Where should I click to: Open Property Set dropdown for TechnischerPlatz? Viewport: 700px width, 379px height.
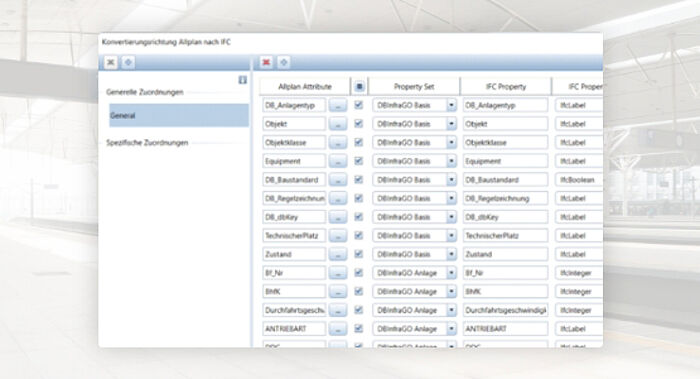coord(451,236)
